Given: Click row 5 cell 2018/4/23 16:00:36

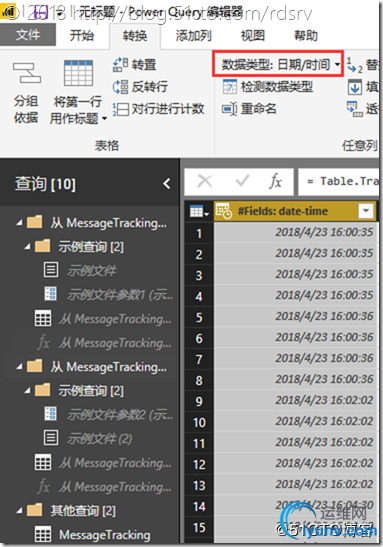Looking at the screenshot, I should [295, 317].
